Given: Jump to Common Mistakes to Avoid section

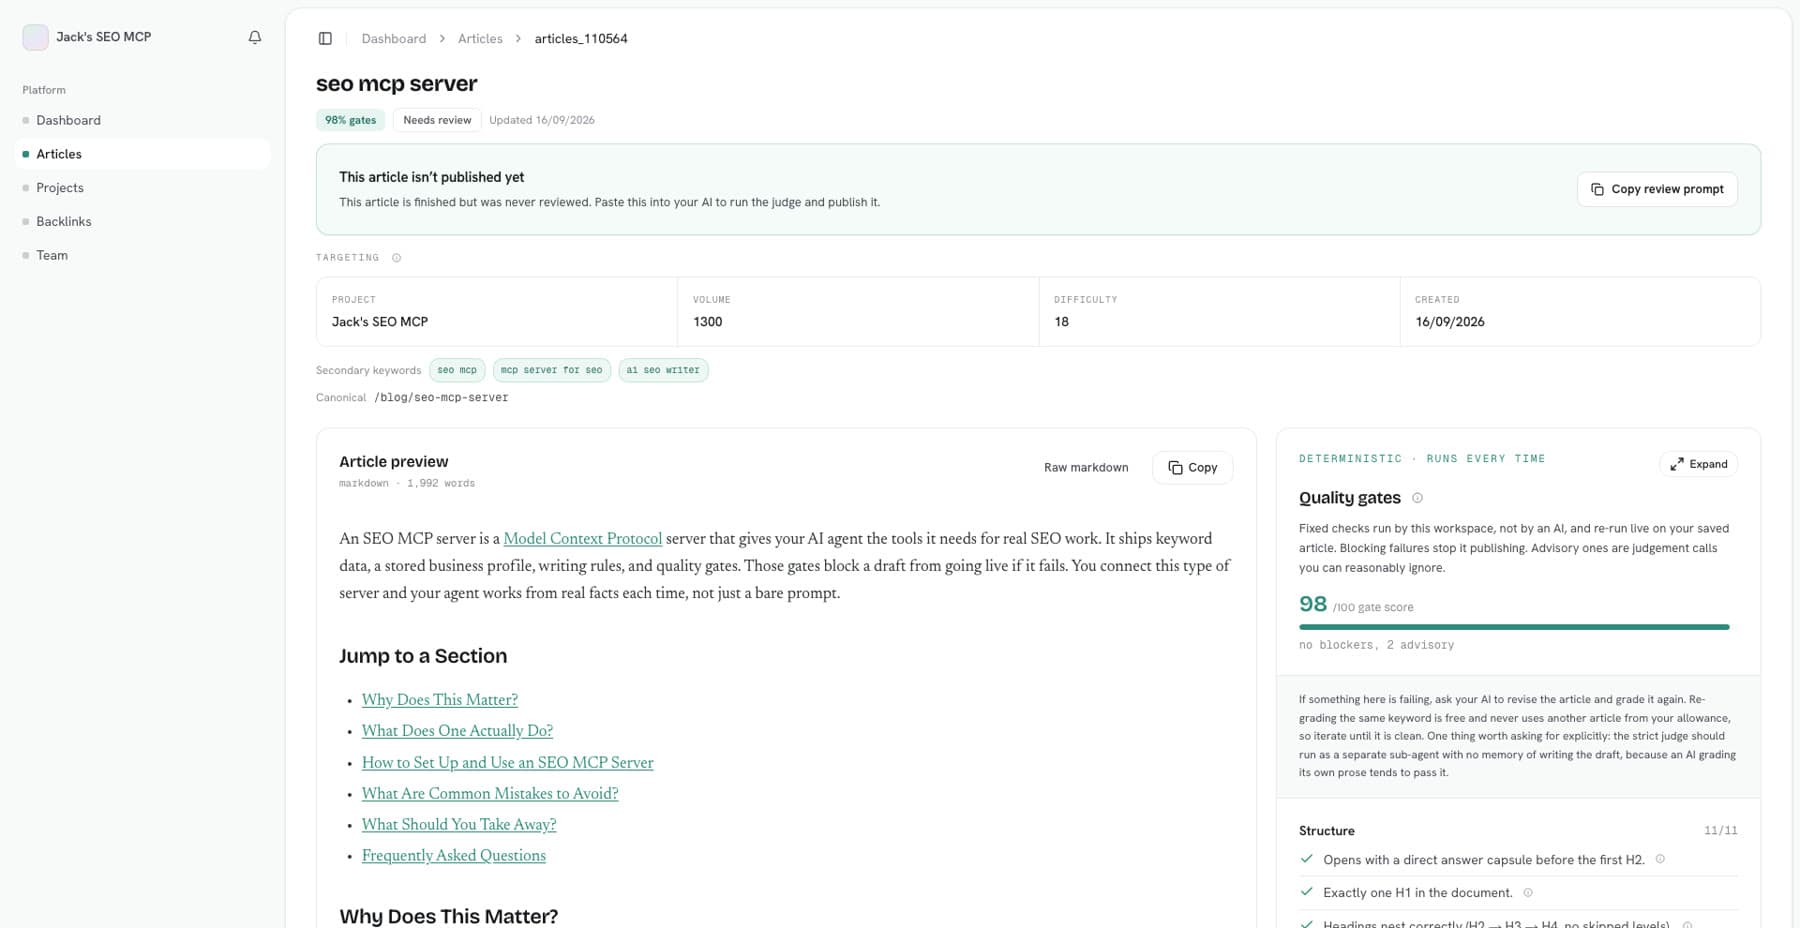Looking at the screenshot, I should (490, 793).
